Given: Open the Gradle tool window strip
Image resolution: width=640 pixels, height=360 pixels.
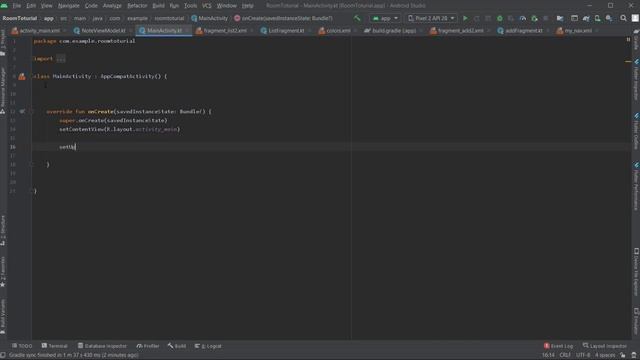Looking at the screenshot, I should pyautogui.click(x=636, y=39).
